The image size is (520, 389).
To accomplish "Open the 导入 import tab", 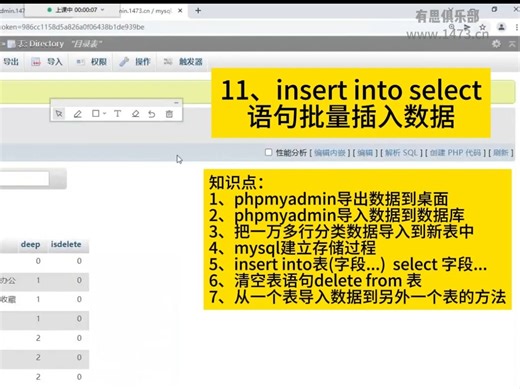I will click(x=47, y=62).
